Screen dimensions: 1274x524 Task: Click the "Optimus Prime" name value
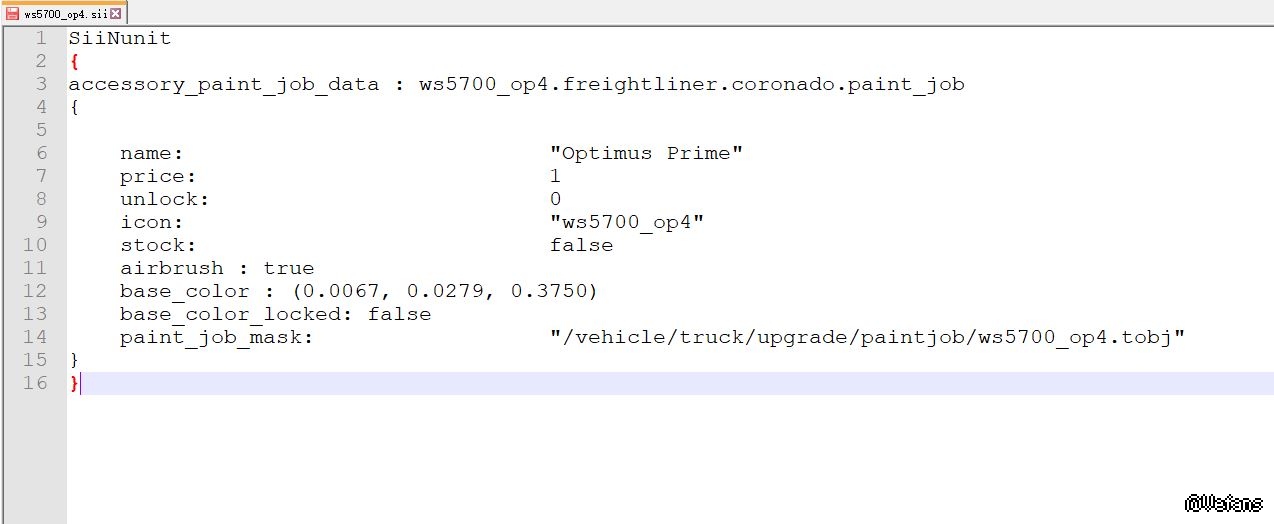[646, 153]
